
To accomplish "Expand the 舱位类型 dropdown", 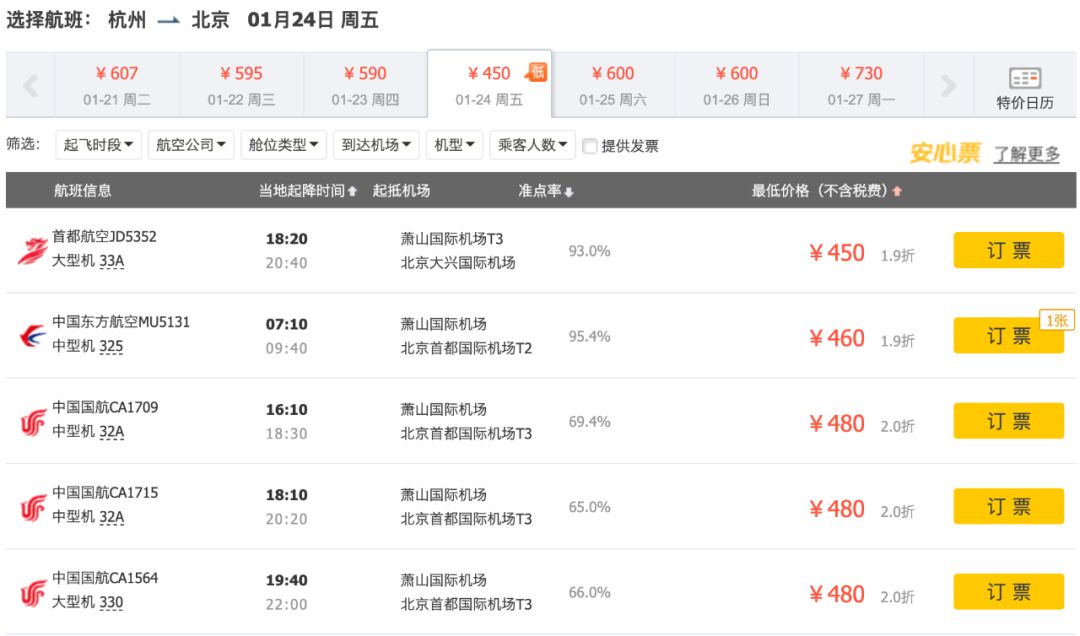I will [x=284, y=145].
